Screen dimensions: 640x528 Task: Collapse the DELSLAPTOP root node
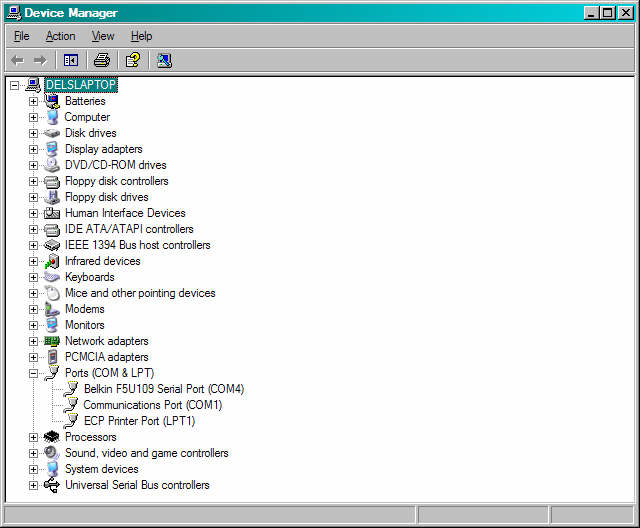pos(14,85)
